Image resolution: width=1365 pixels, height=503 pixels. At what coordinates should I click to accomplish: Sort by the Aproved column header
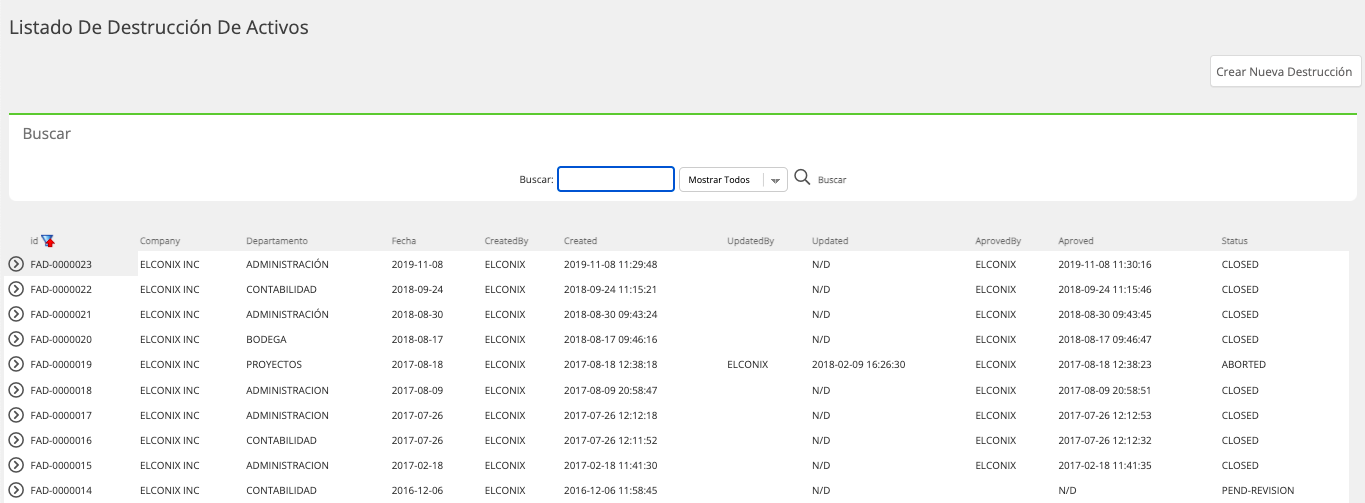[x=1076, y=241]
